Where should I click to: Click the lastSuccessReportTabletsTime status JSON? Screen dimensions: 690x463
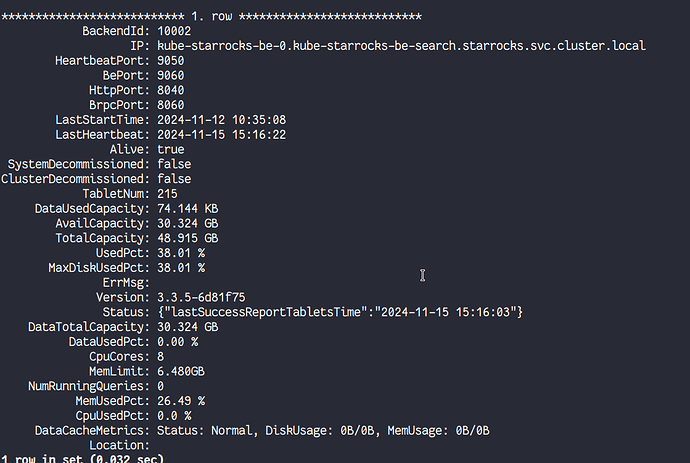340,312
